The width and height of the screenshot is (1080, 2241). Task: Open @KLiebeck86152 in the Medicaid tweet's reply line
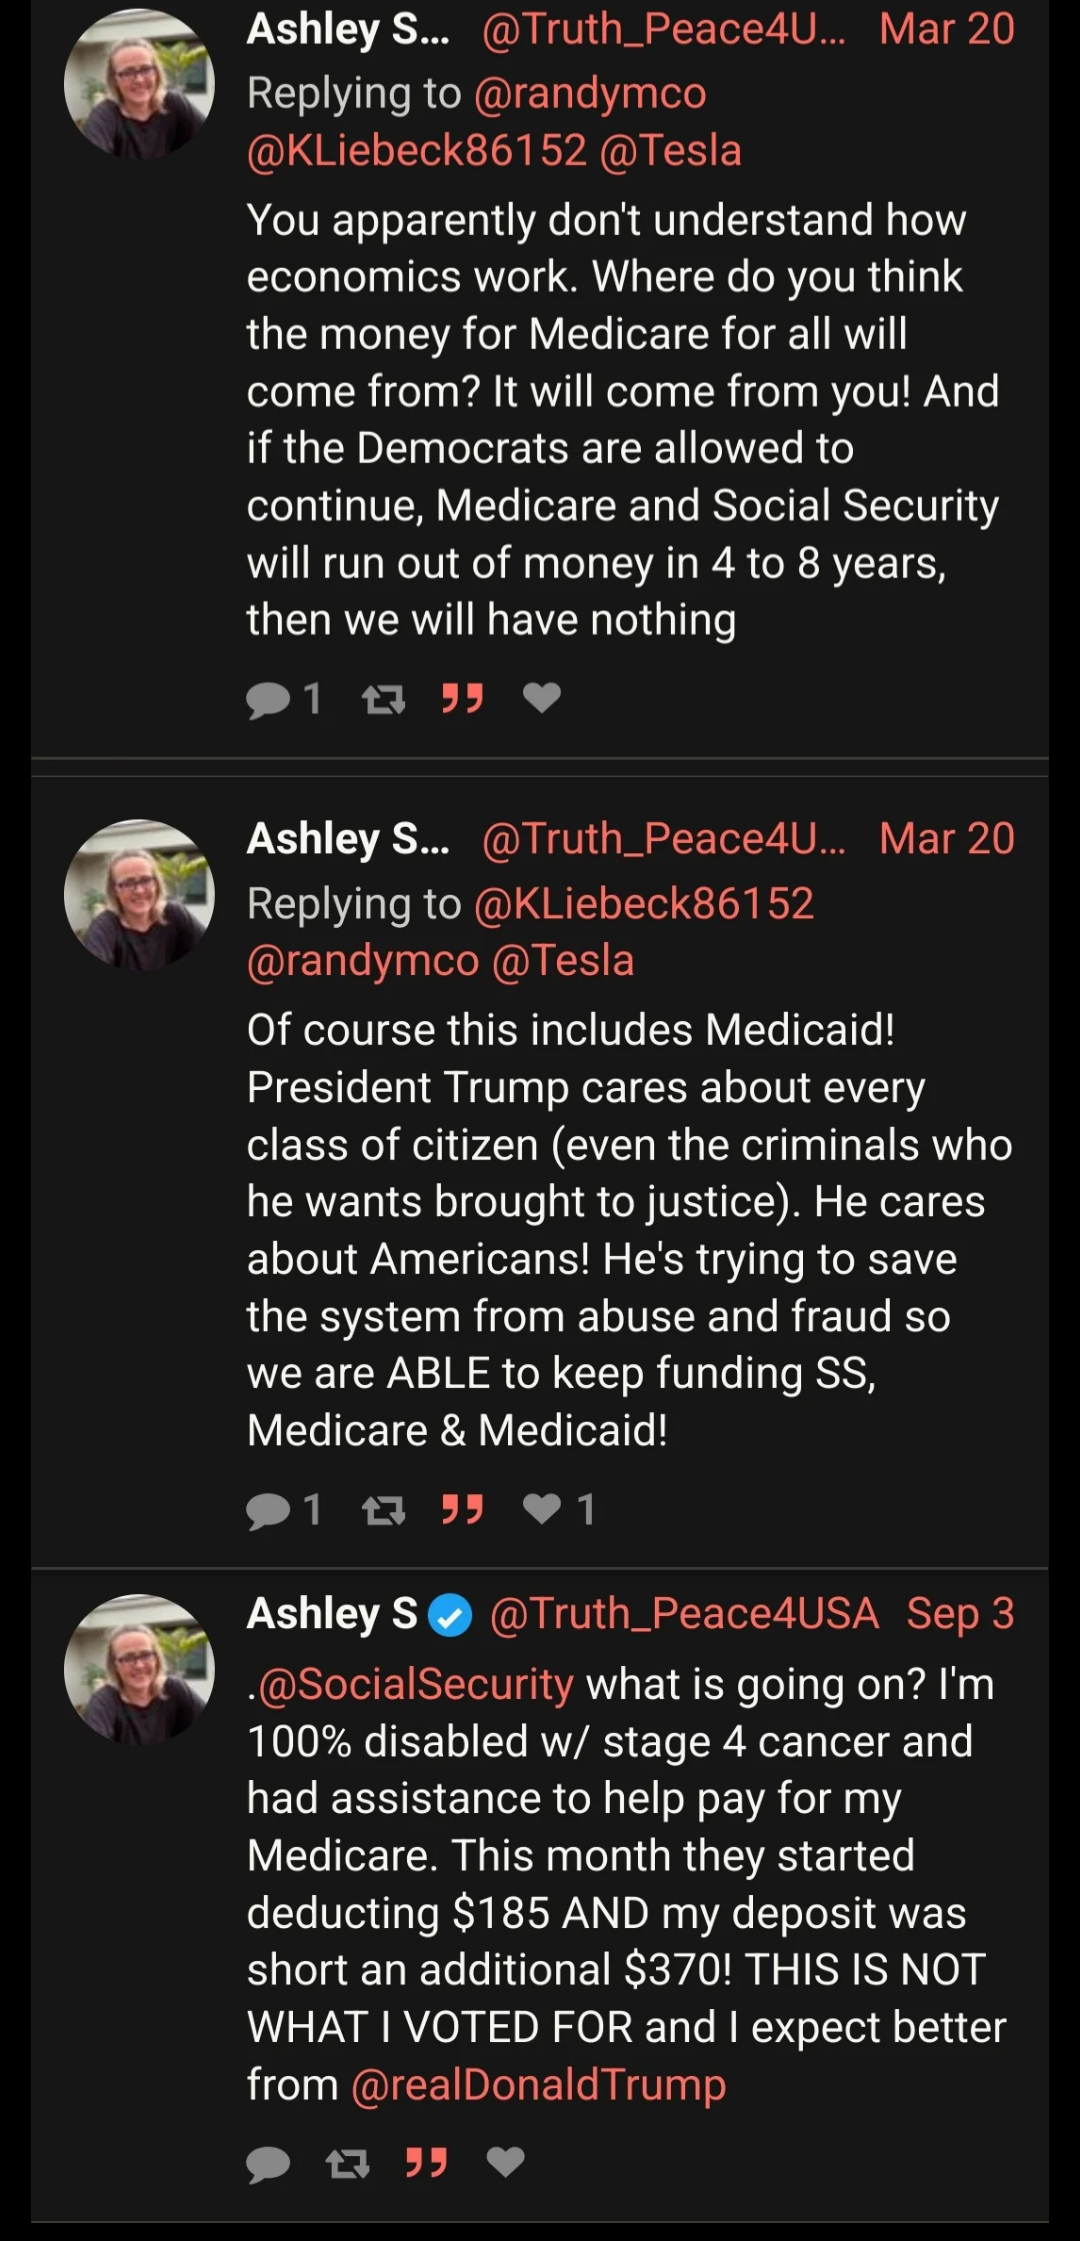click(x=644, y=904)
